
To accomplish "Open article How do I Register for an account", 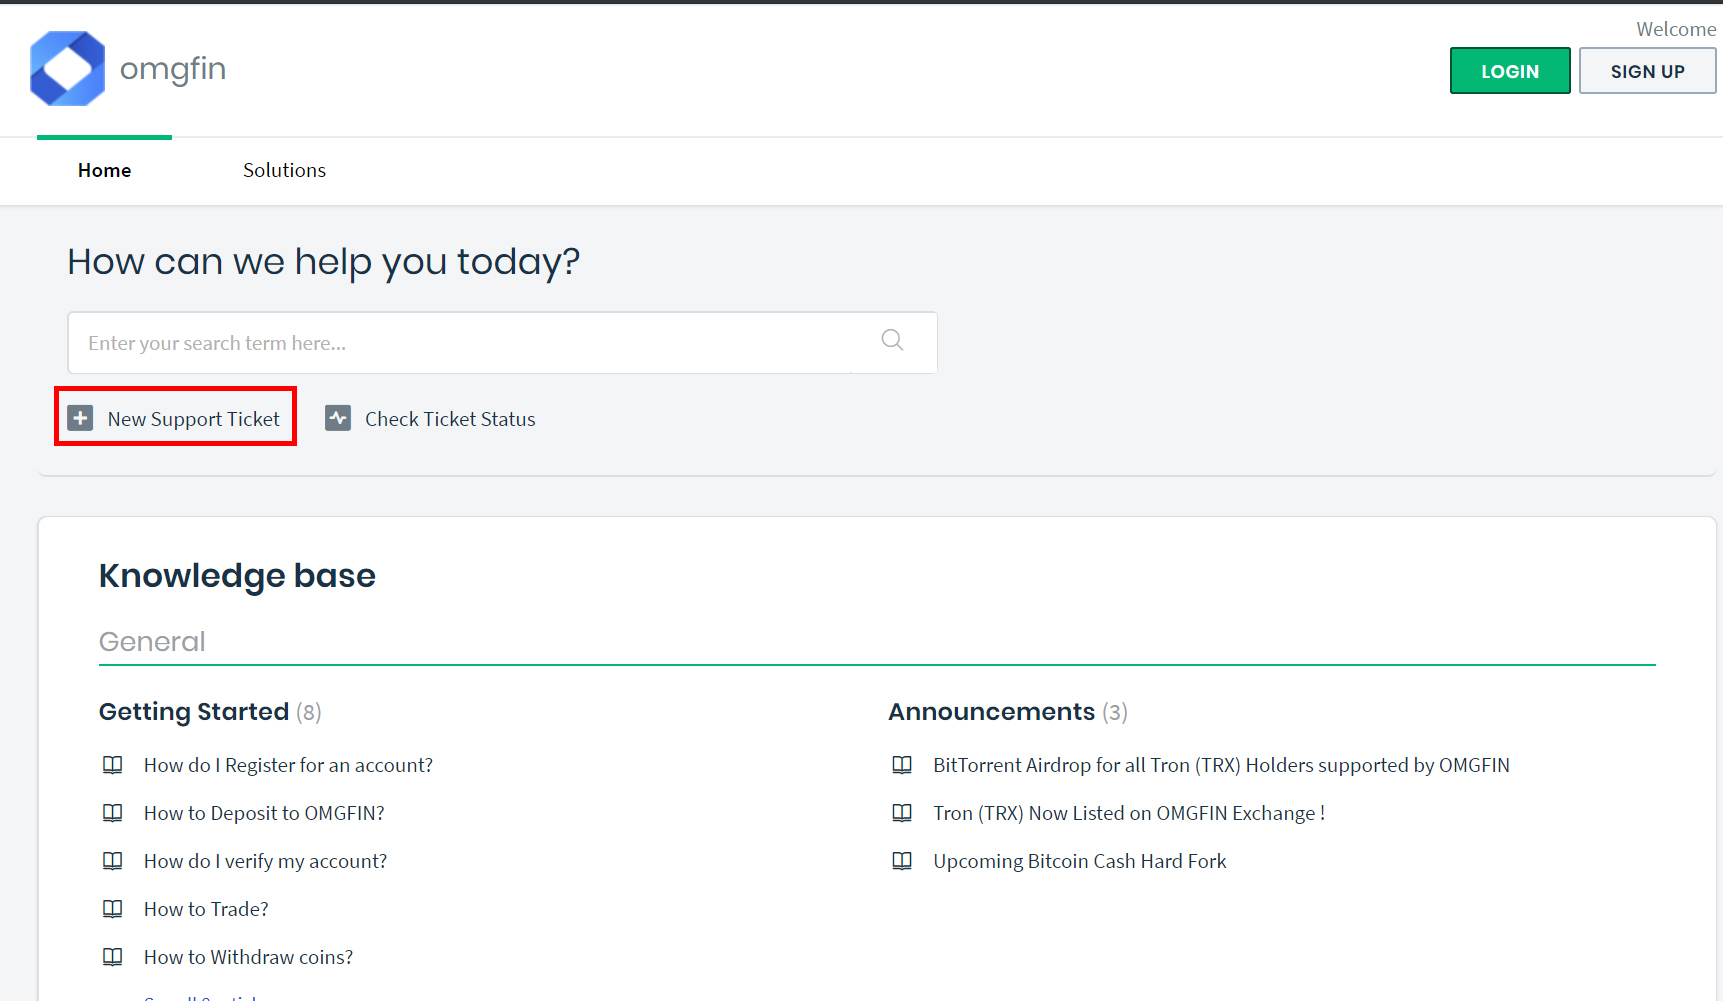I will (x=288, y=765).
